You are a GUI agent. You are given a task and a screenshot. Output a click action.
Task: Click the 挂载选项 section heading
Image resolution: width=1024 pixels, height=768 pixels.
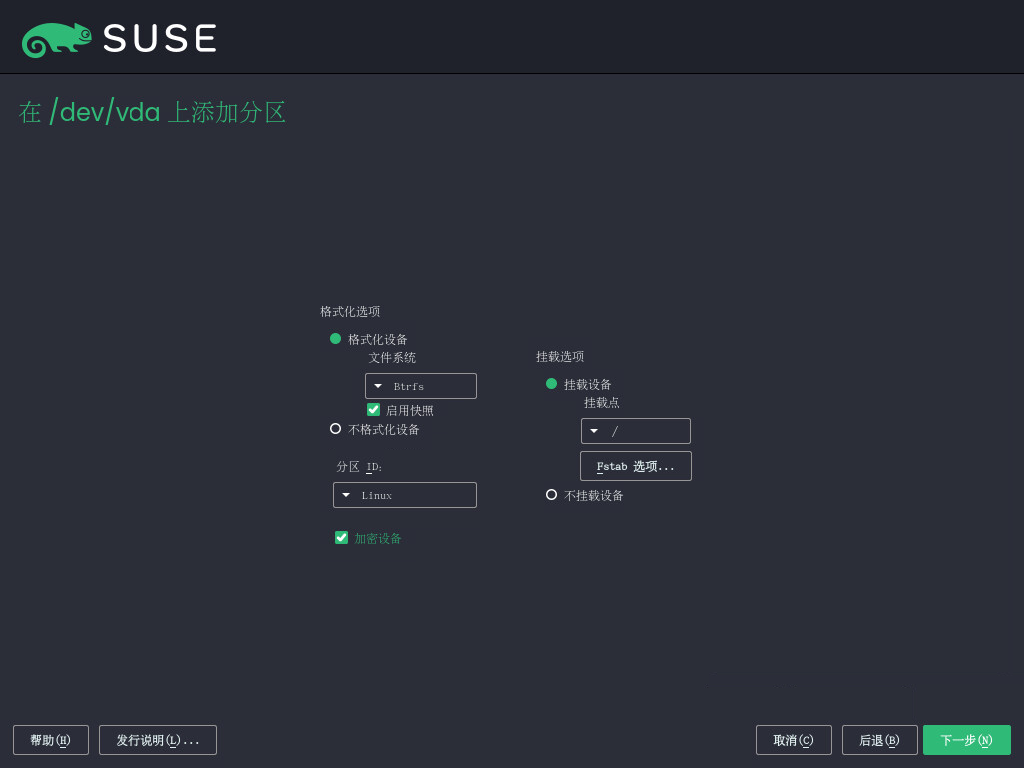[560, 357]
